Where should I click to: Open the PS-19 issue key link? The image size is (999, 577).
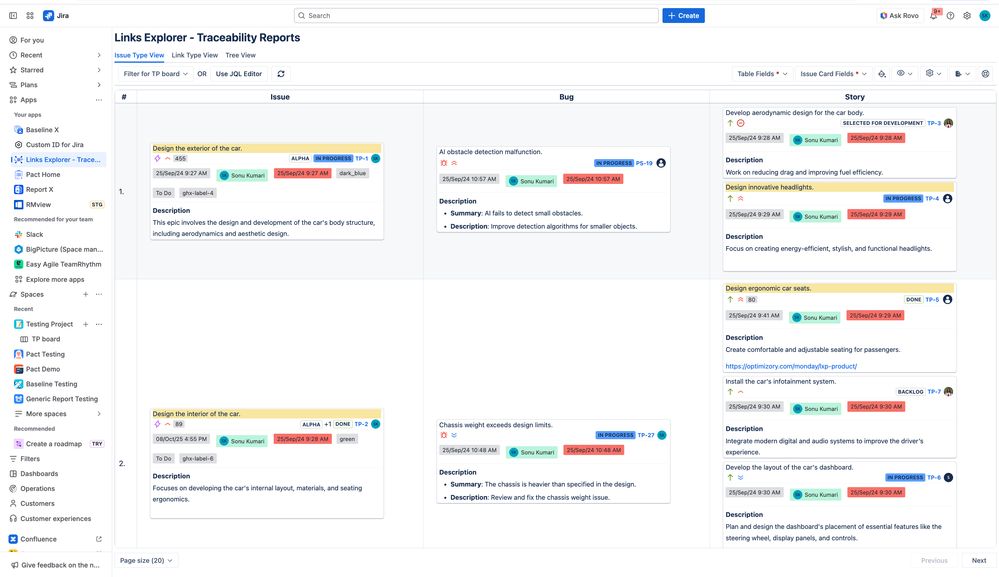click(x=644, y=163)
